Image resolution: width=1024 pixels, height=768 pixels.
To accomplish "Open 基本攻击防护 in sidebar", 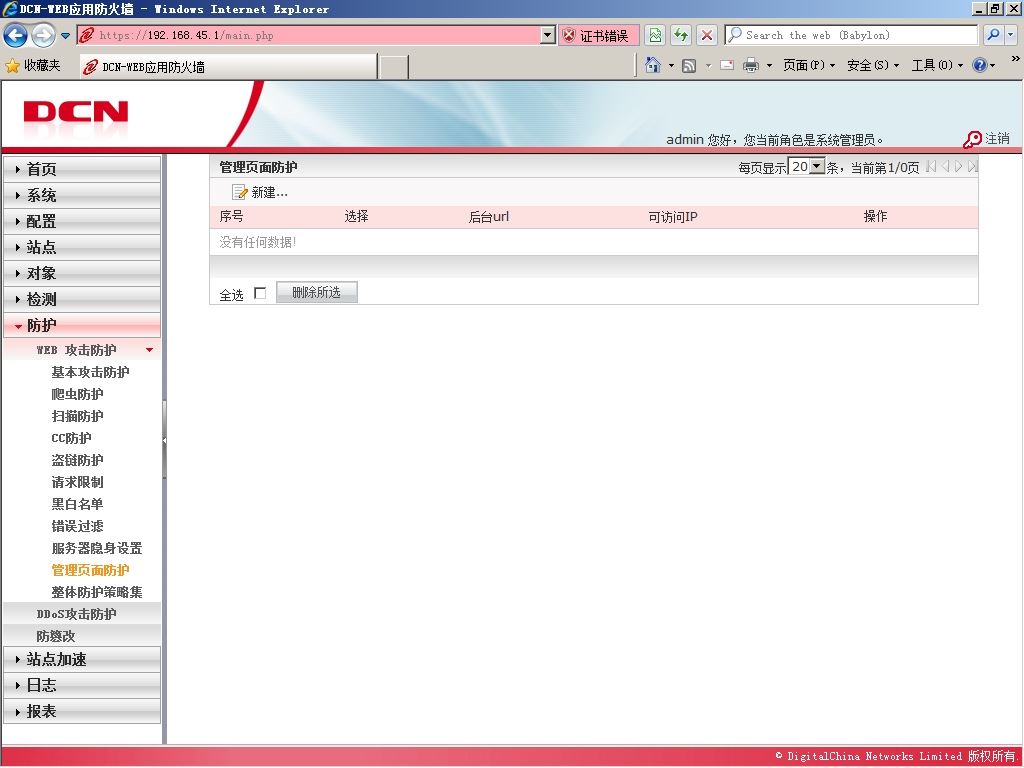I will click(x=90, y=372).
